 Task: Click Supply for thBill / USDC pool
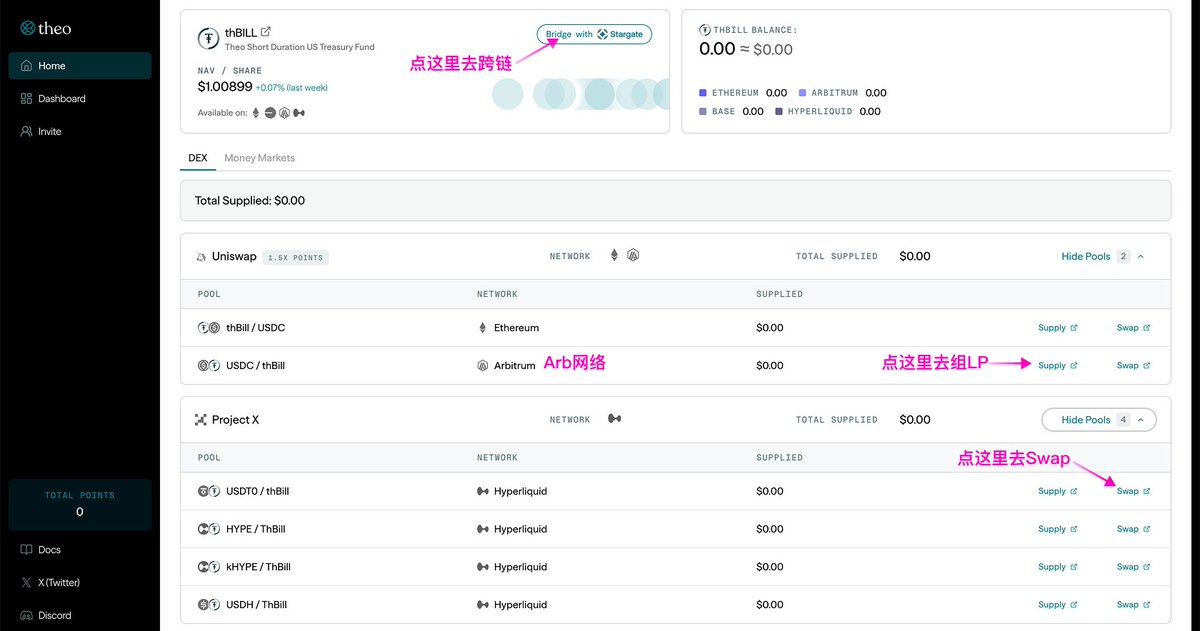pos(1057,328)
